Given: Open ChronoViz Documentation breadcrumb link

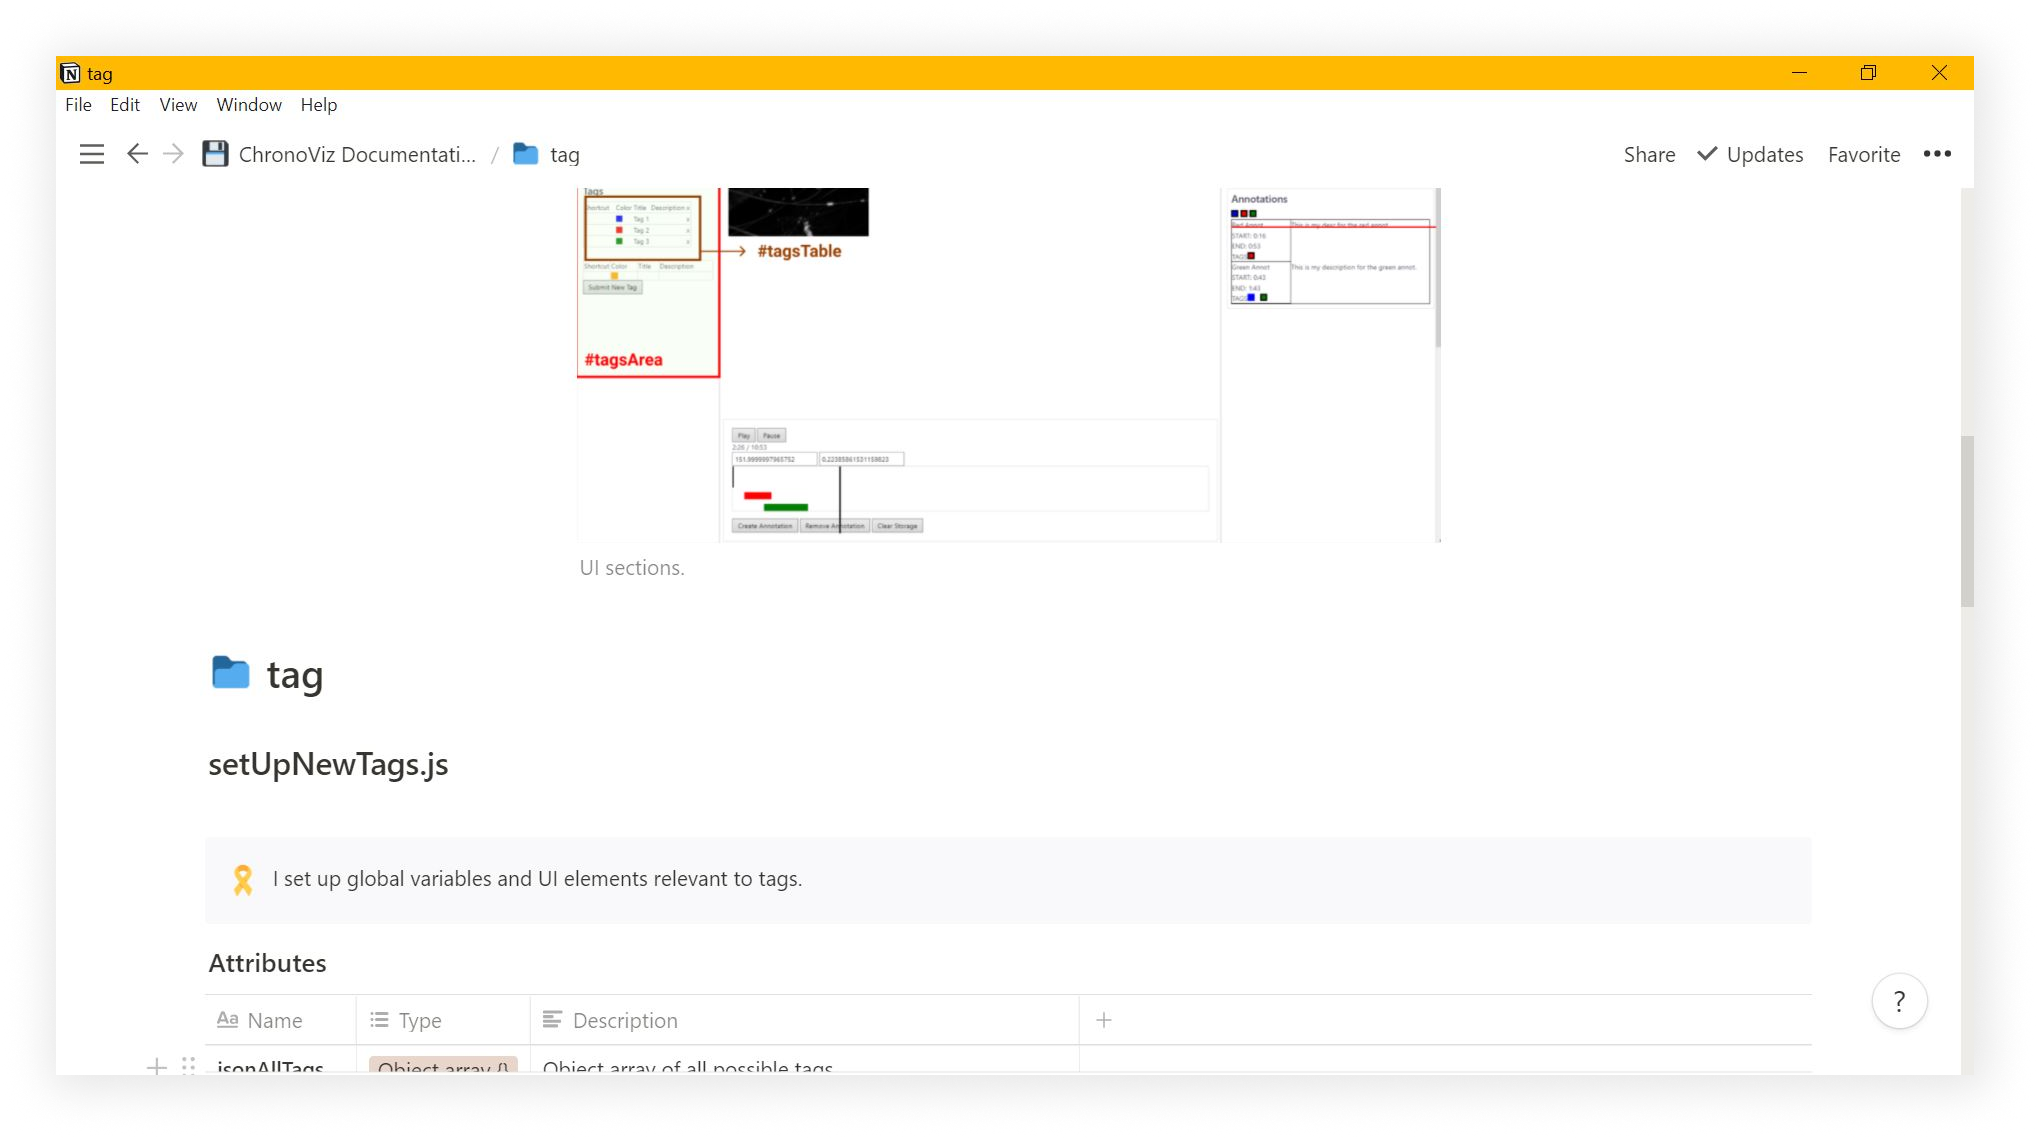Looking at the screenshot, I should click(x=357, y=154).
